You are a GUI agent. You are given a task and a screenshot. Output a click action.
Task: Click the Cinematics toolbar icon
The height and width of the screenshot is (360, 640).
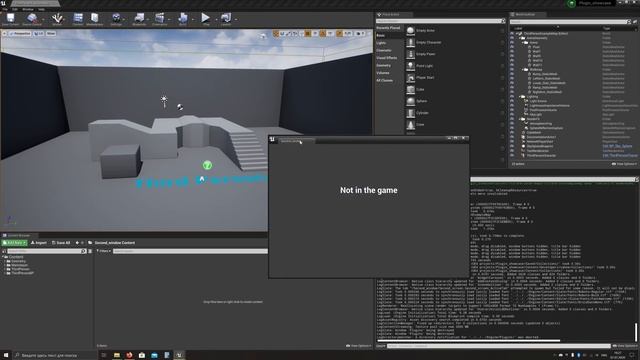click(x=160, y=18)
